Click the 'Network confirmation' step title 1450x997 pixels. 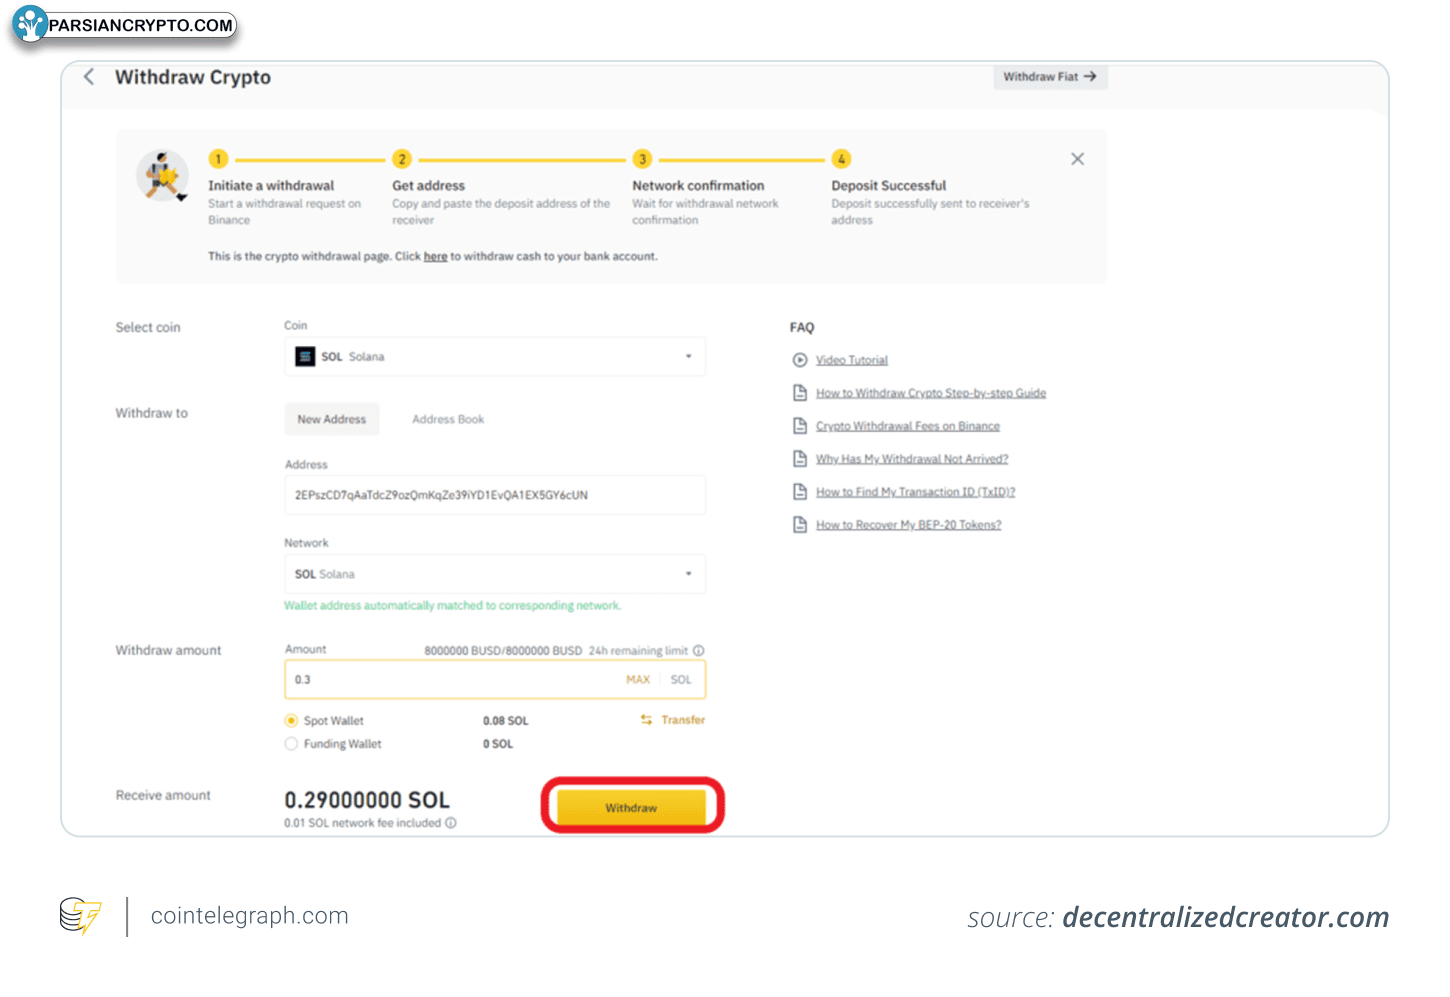698,186
